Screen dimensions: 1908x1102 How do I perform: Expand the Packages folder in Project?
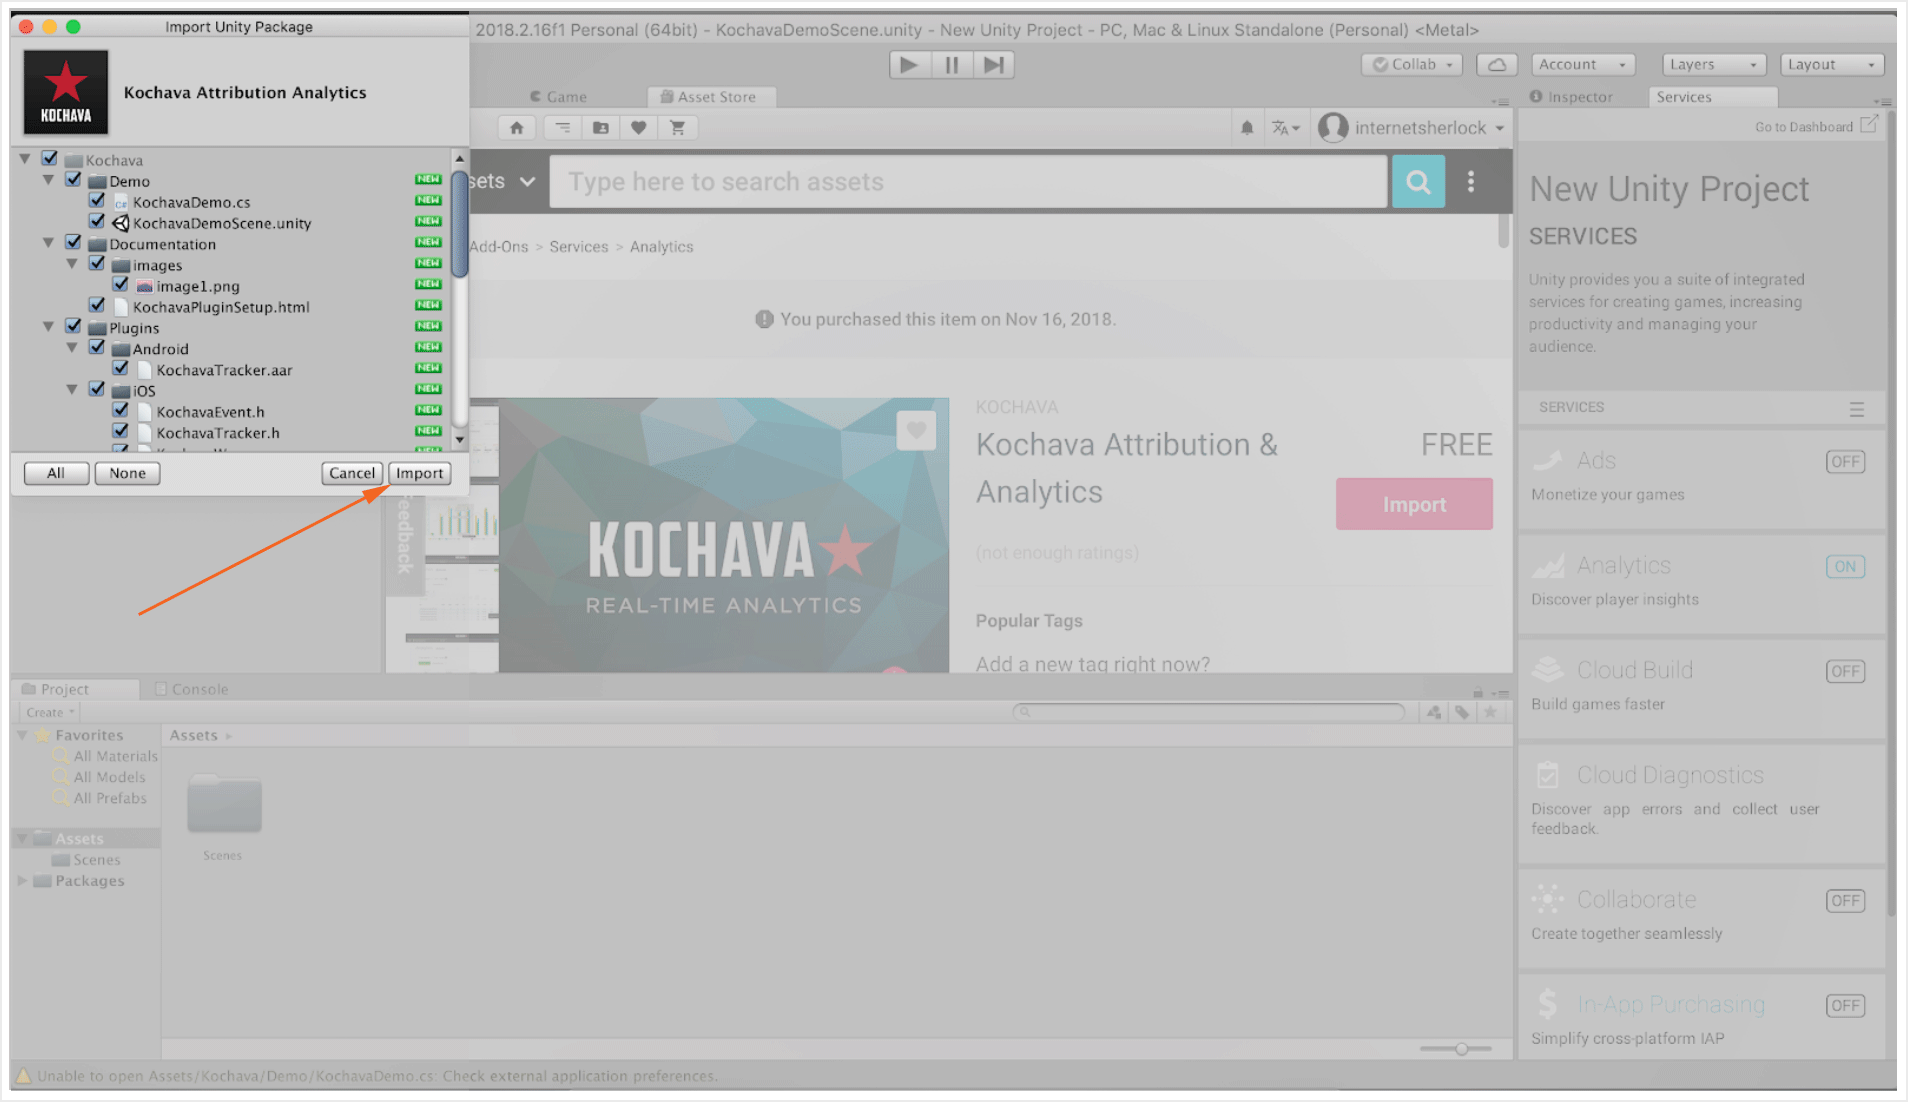tap(22, 881)
